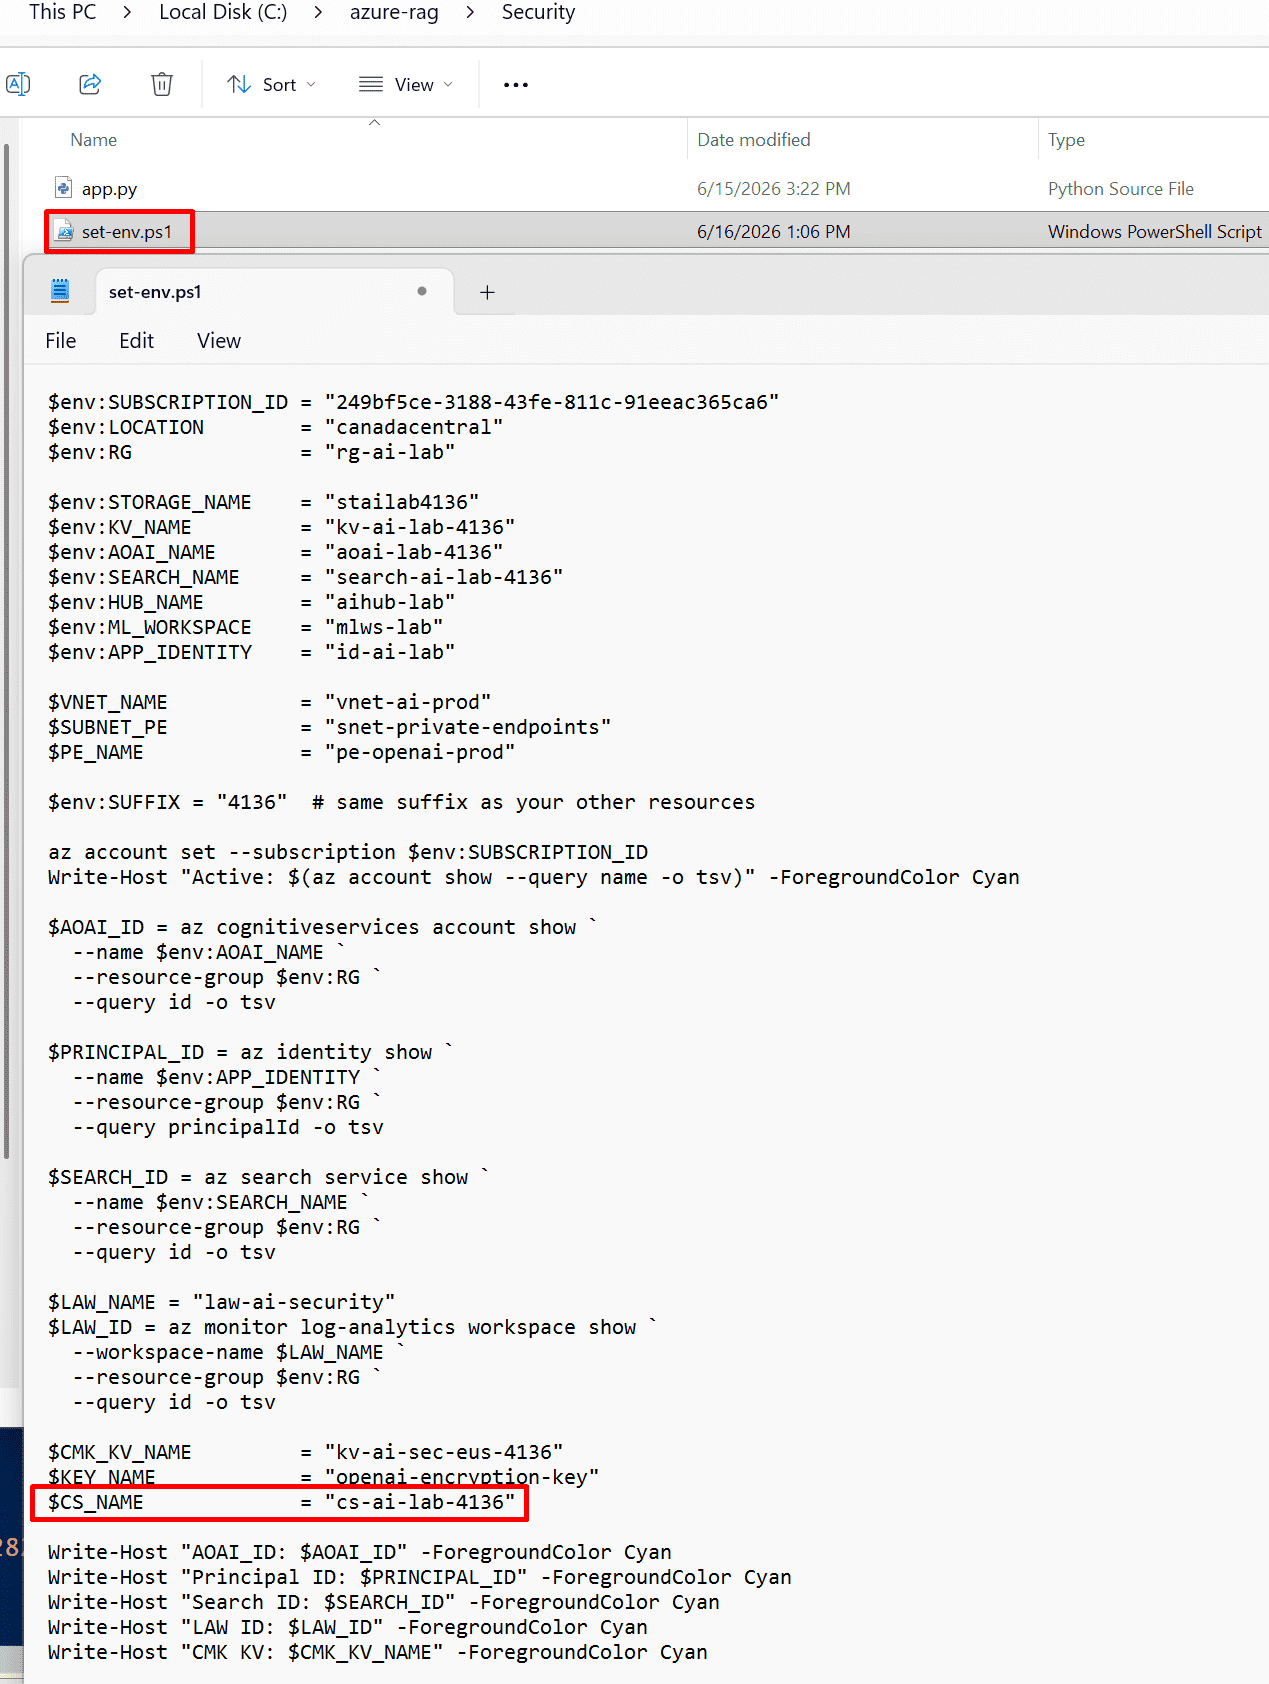Click the Notepad app icon
The image size is (1269, 1684).
coord(60,291)
